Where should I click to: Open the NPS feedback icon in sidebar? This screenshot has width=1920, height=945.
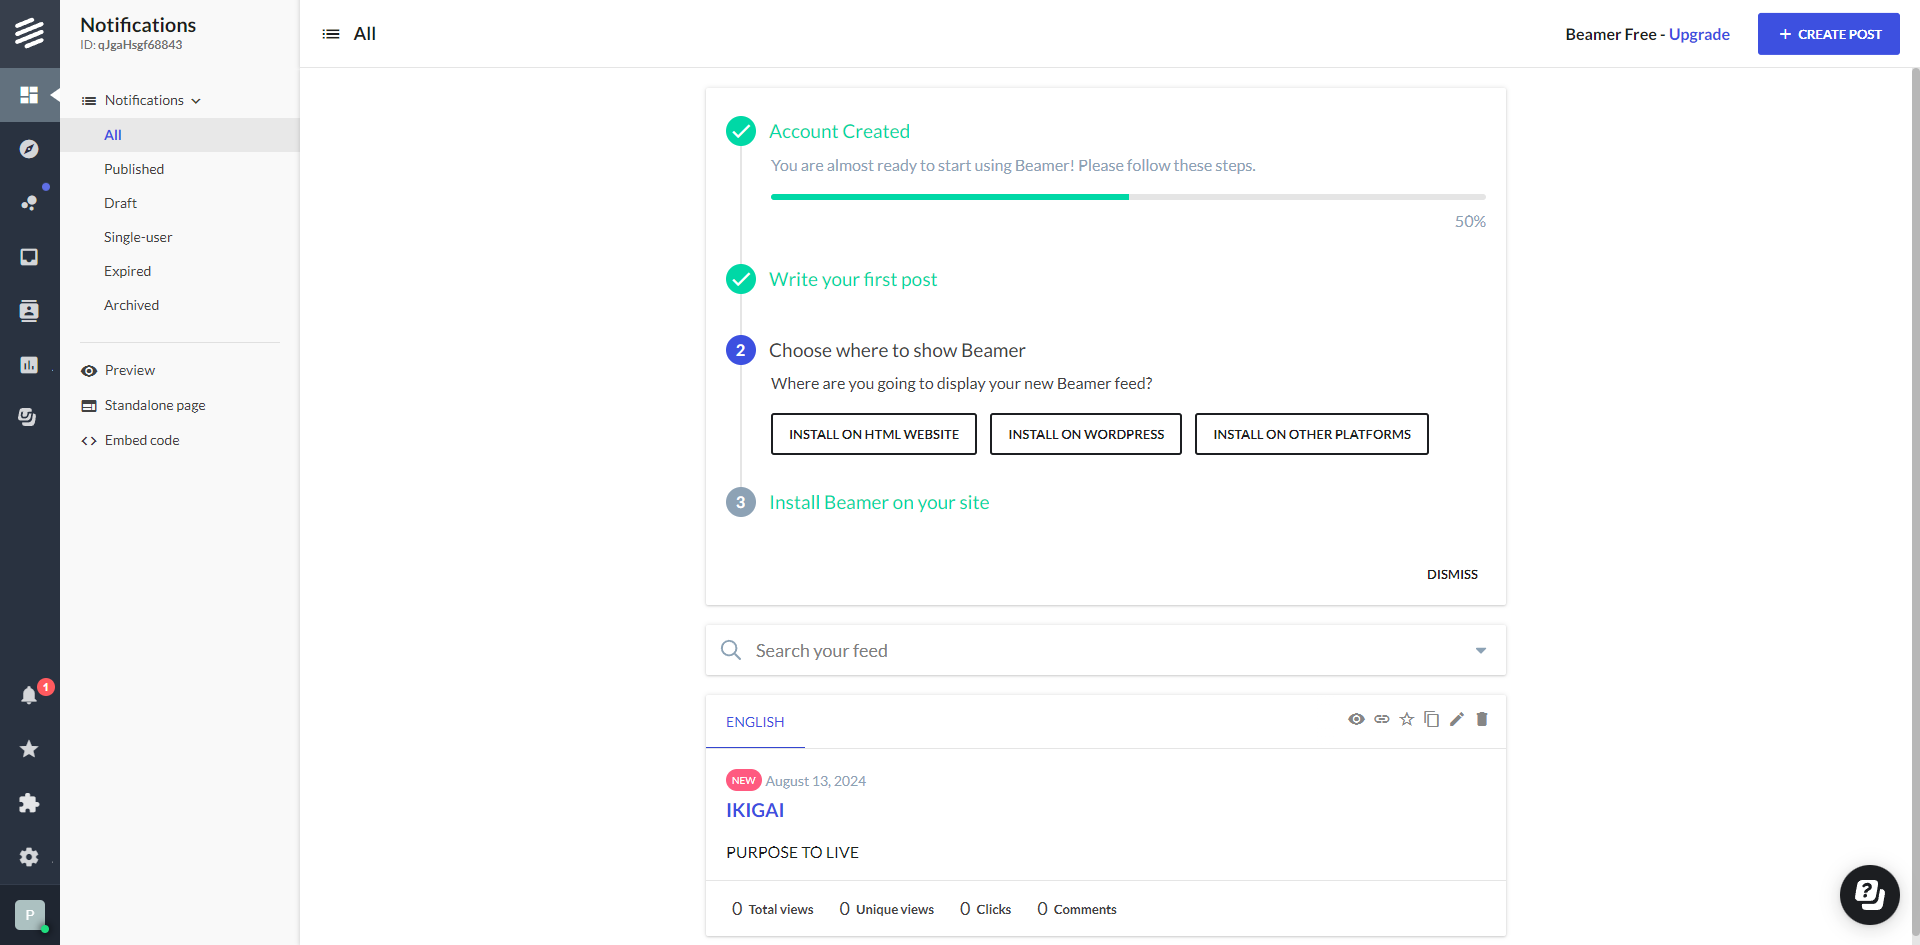point(29,417)
